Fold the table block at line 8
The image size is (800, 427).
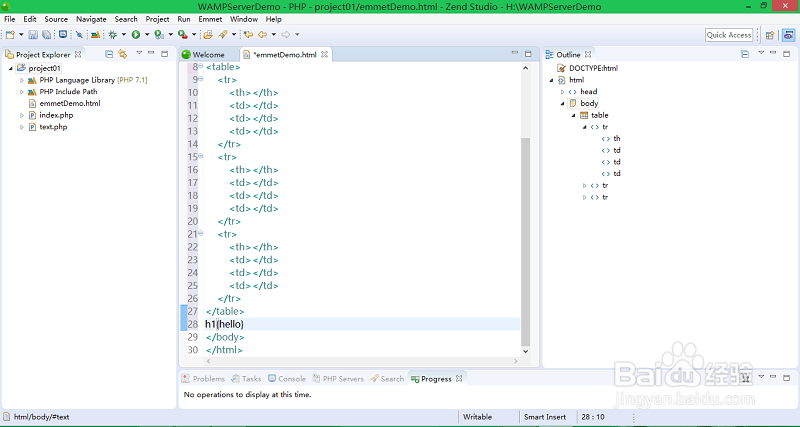tap(201, 66)
